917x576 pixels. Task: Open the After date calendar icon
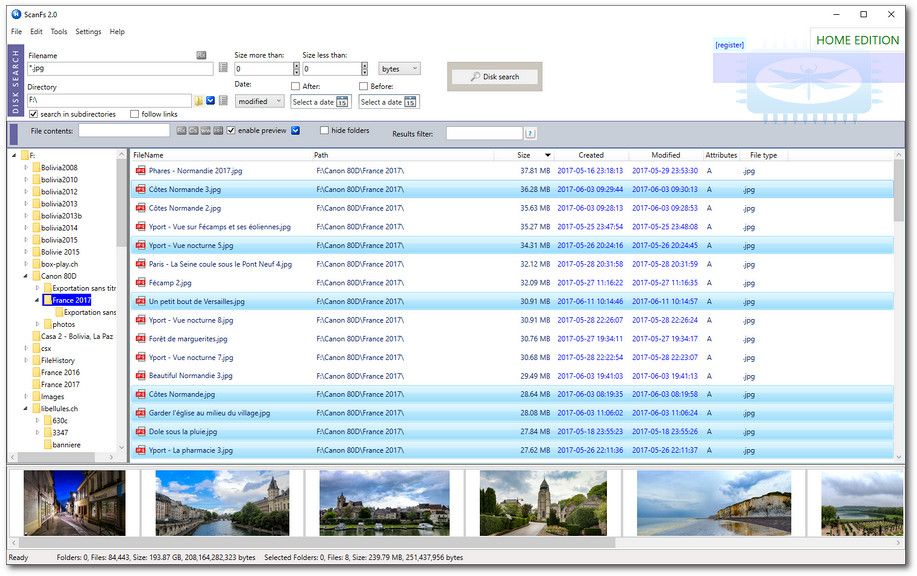pyautogui.click(x=342, y=102)
